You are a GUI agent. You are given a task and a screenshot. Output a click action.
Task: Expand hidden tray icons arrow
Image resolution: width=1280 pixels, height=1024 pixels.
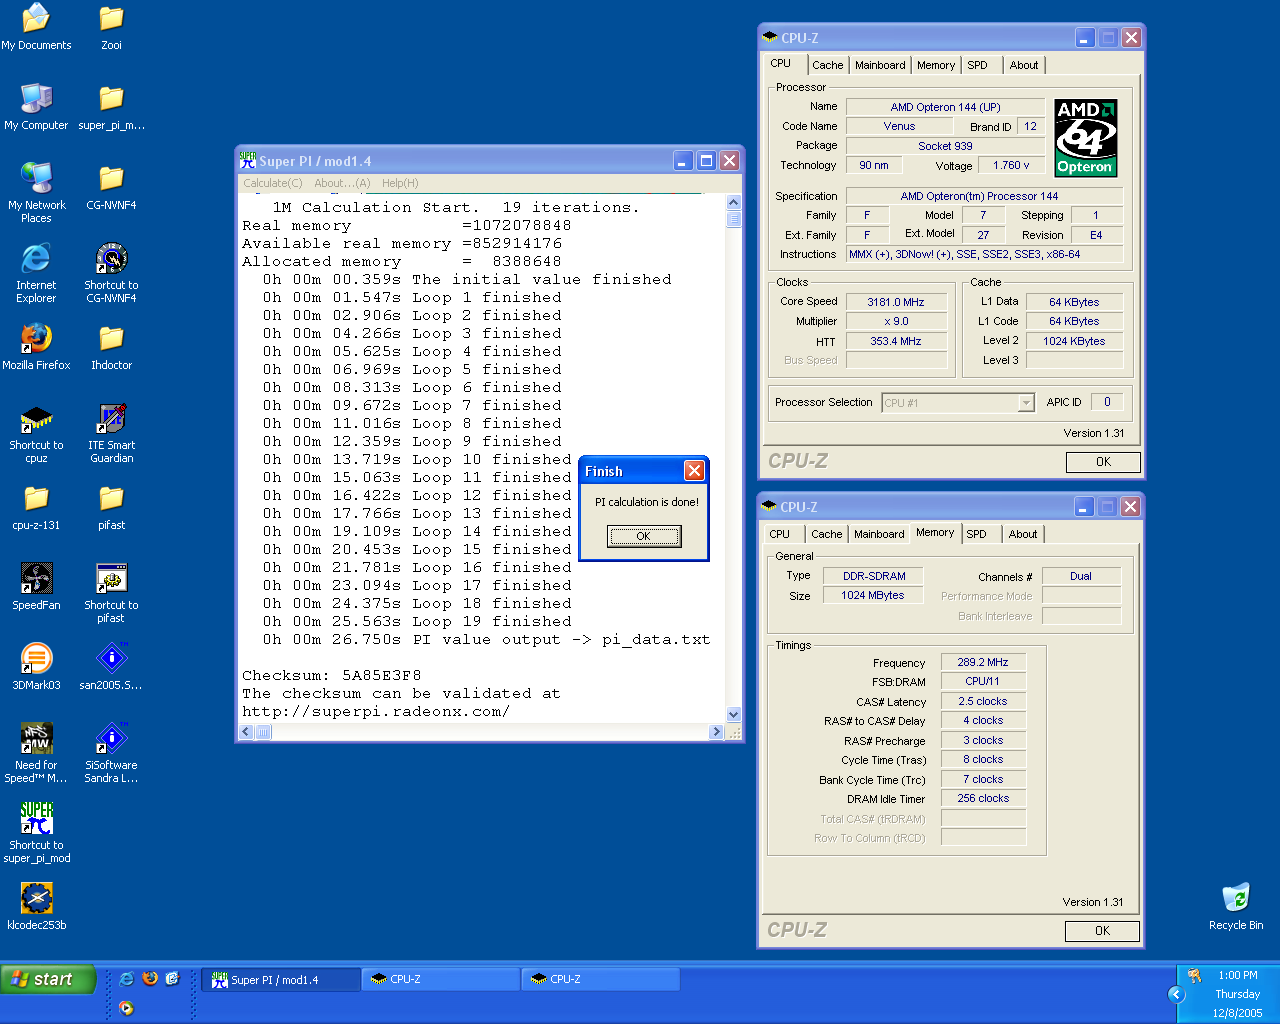pyautogui.click(x=1176, y=994)
